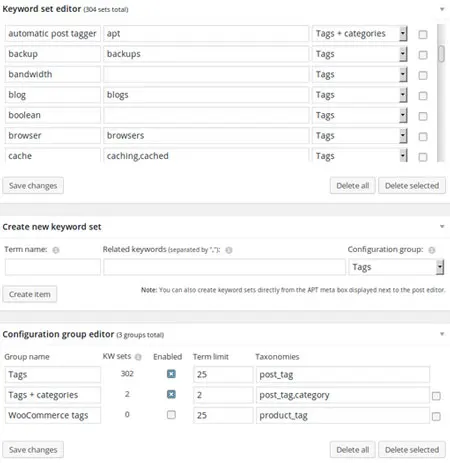Click the Term name input field
The width and height of the screenshot is (450, 463).
click(x=53, y=267)
